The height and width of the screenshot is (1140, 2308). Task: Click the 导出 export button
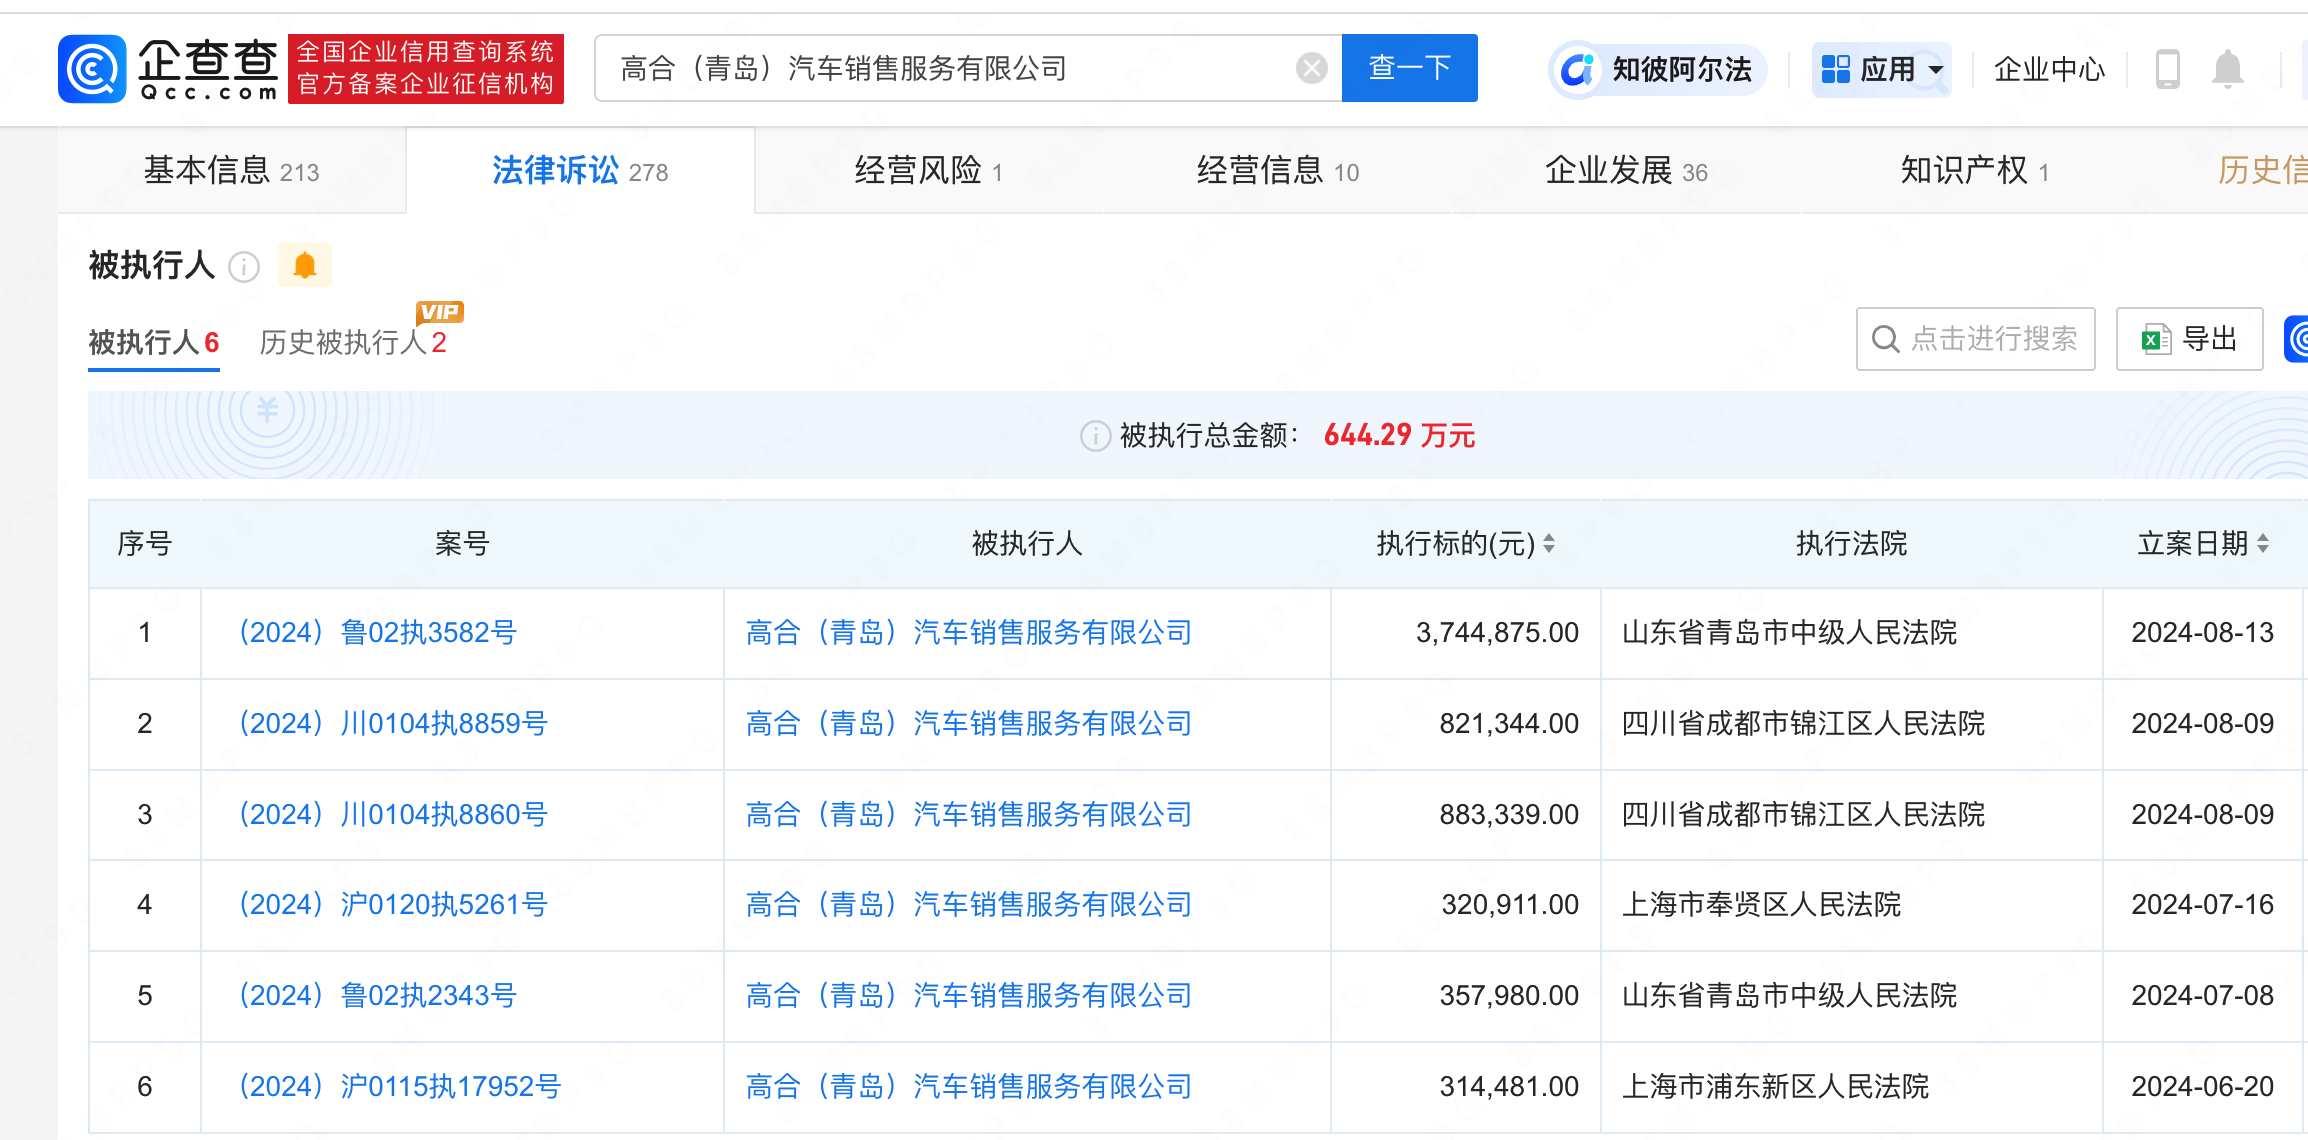tap(2189, 340)
